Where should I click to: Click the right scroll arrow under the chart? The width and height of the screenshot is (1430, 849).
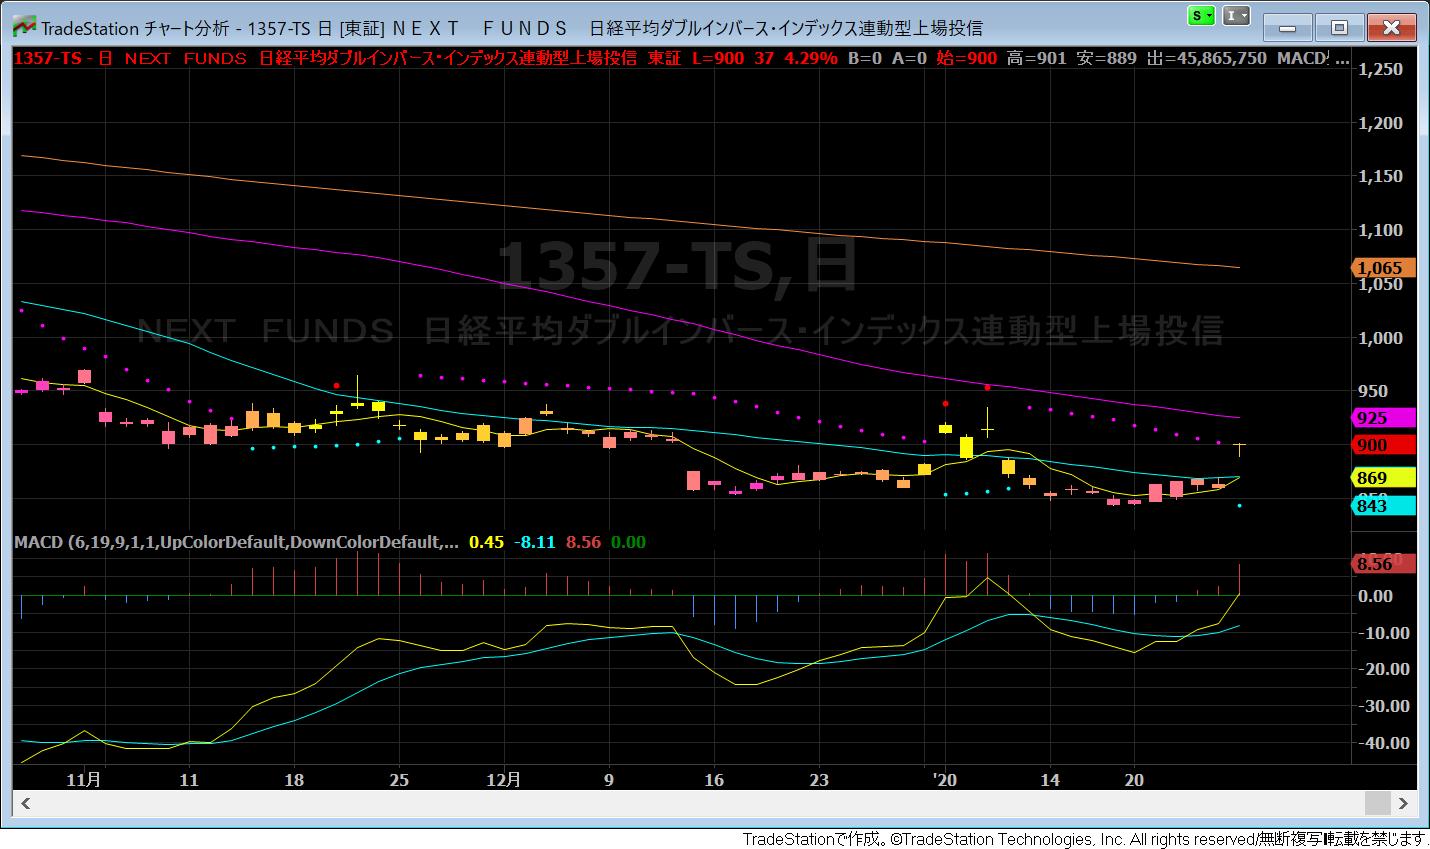click(1404, 802)
